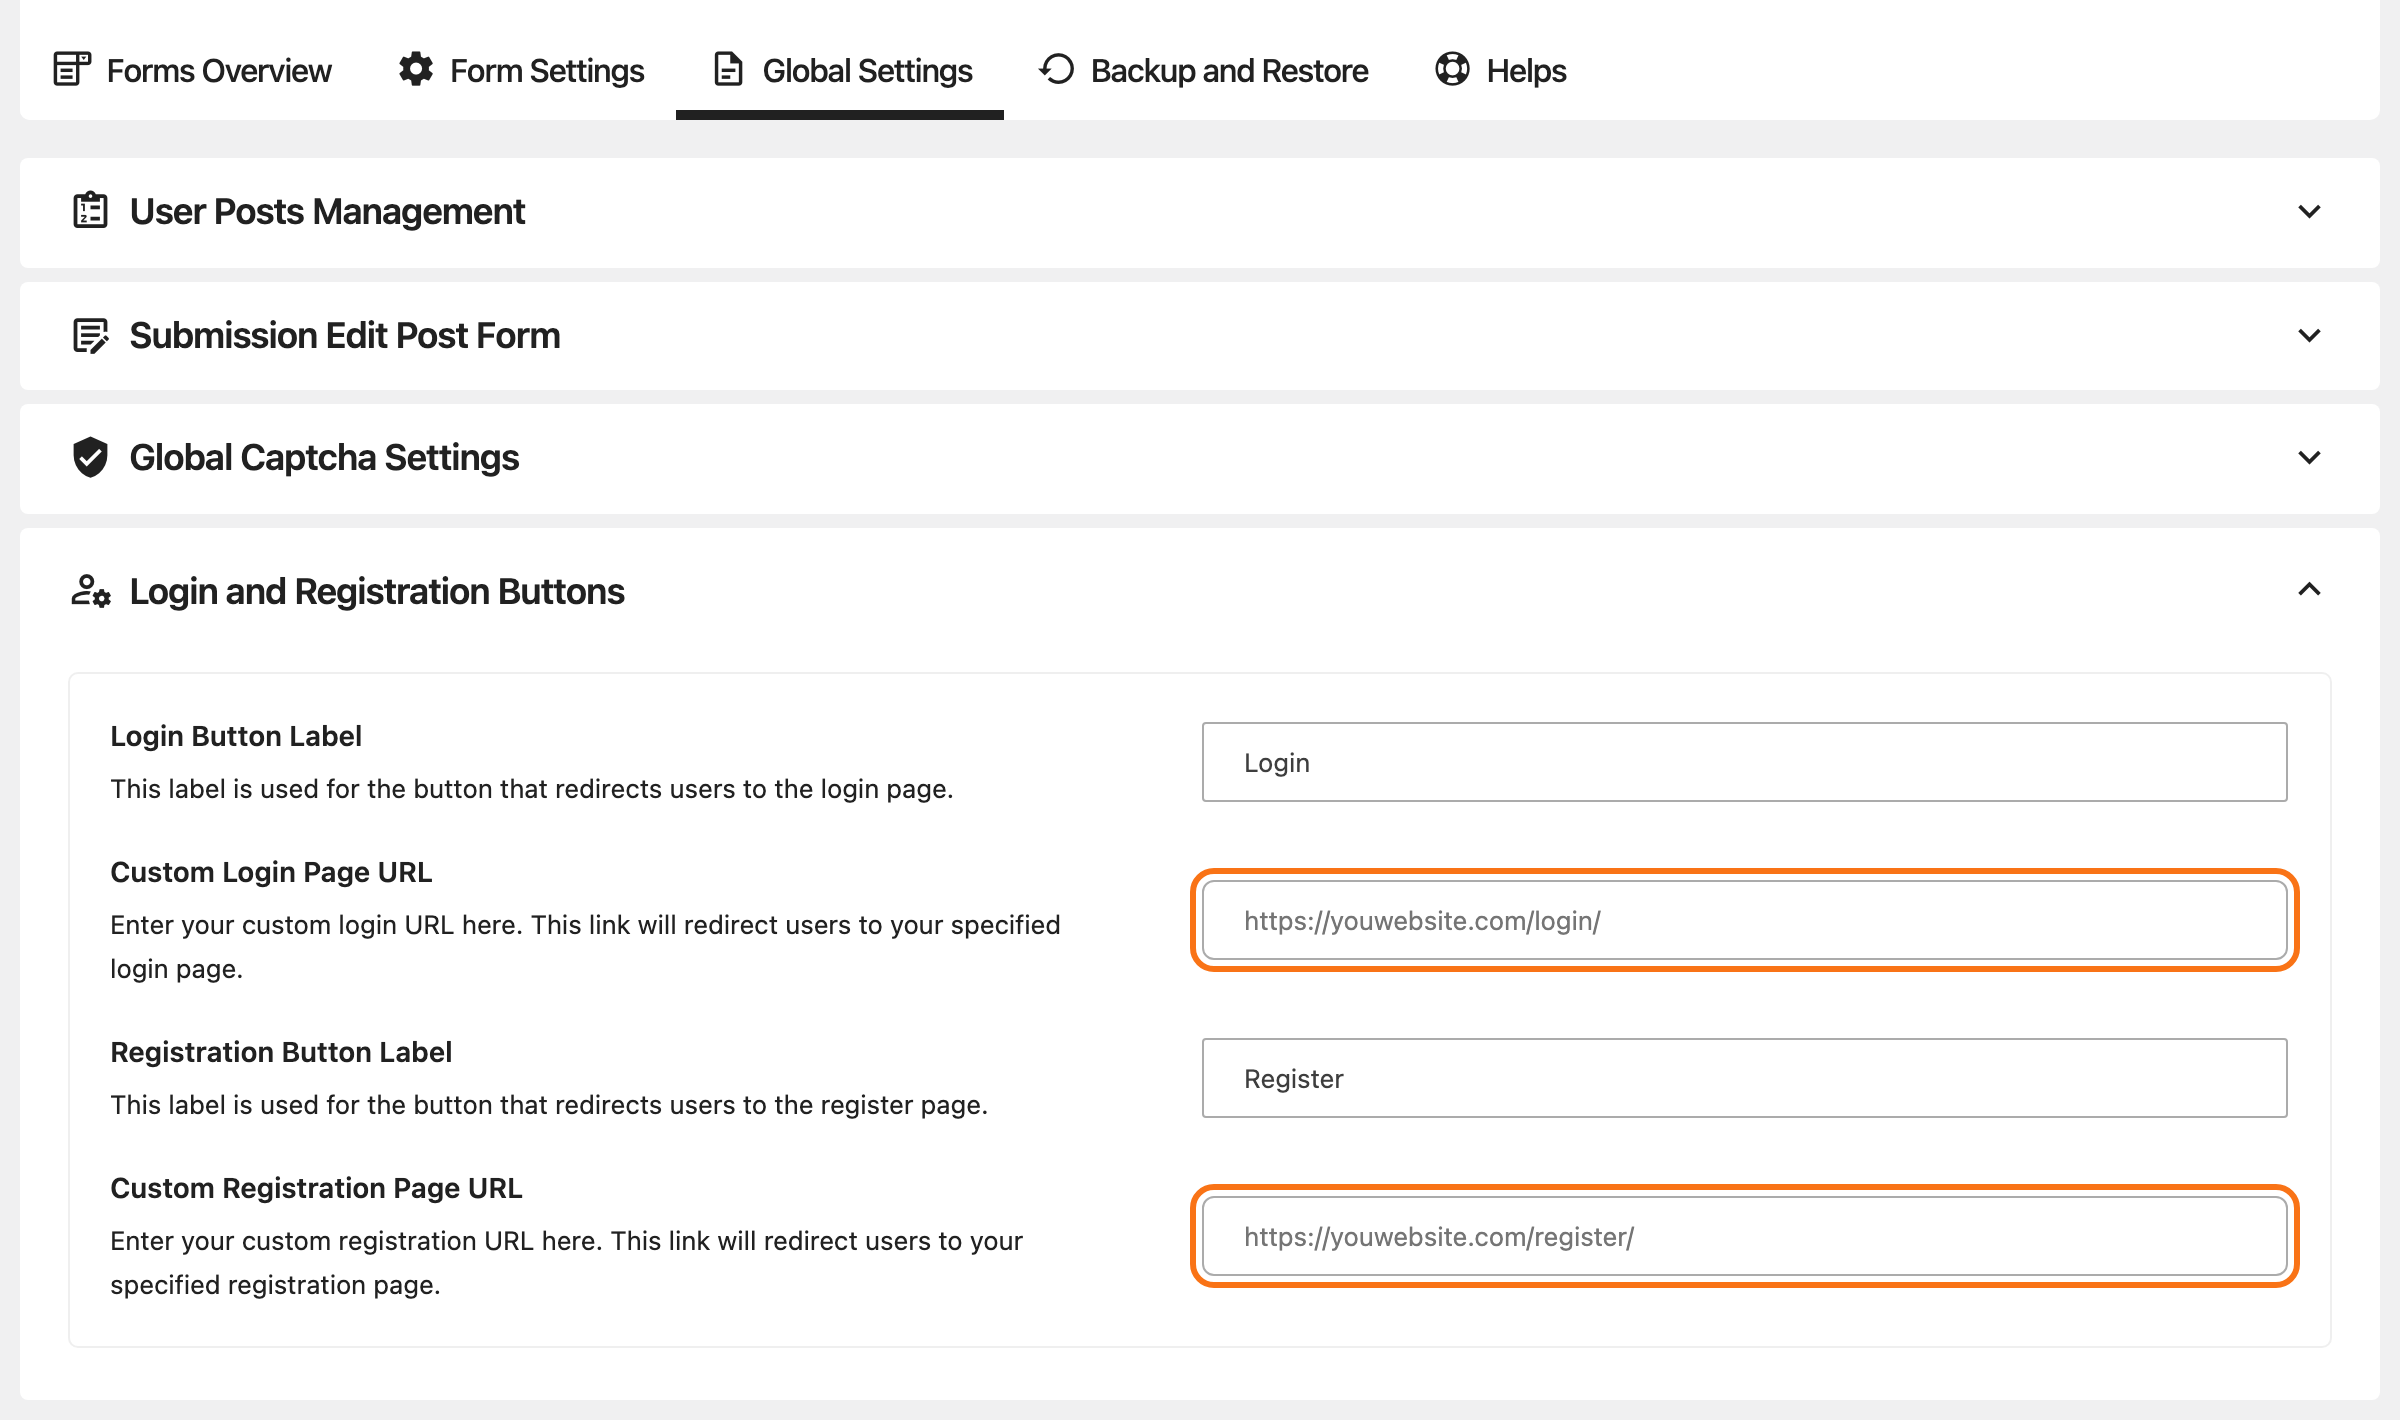This screenshot has width=2400, height=1420.
Task: Click the 'Custom Login Page URL' label
Action: pyautogui.click(x=271, y=872)
